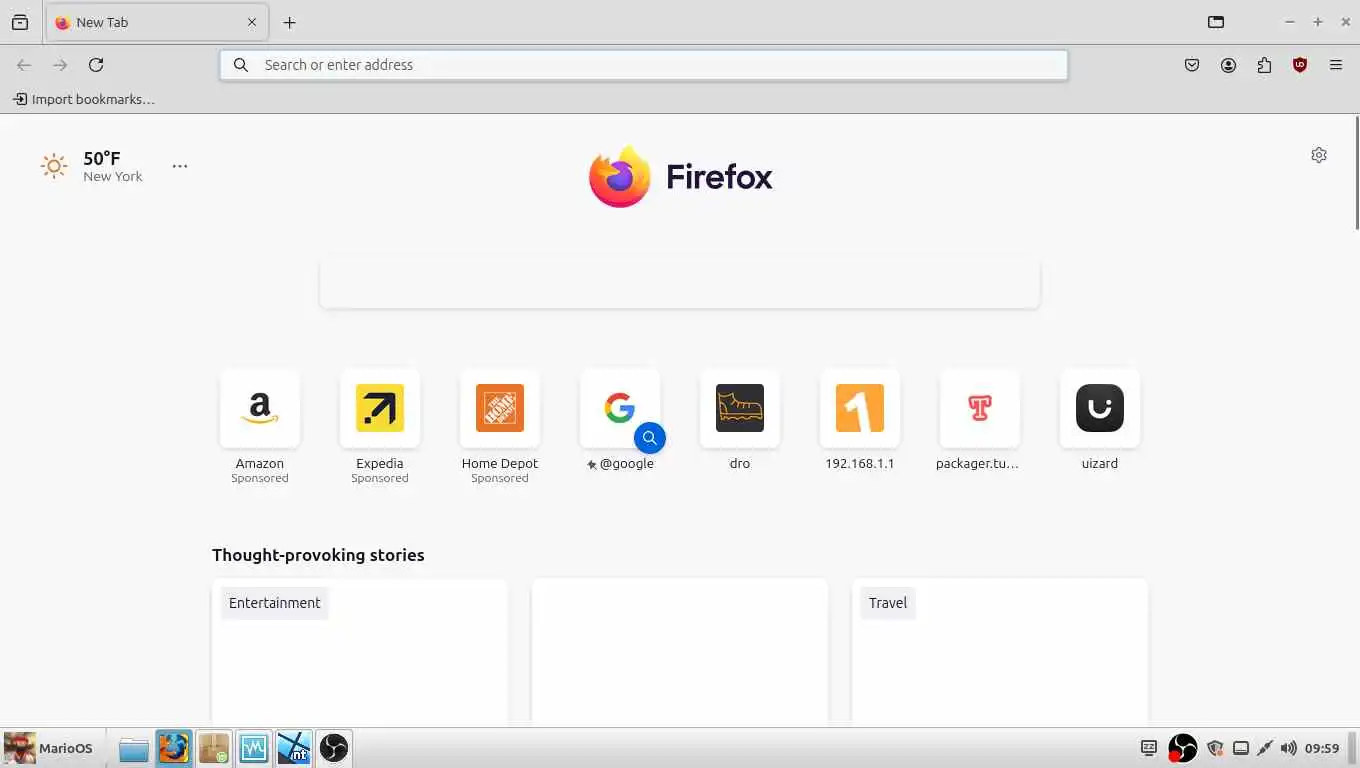The width and height of the screenshot is (1360, 768).
Task: Open the hamburger application menu
Action: [1336, 65]
